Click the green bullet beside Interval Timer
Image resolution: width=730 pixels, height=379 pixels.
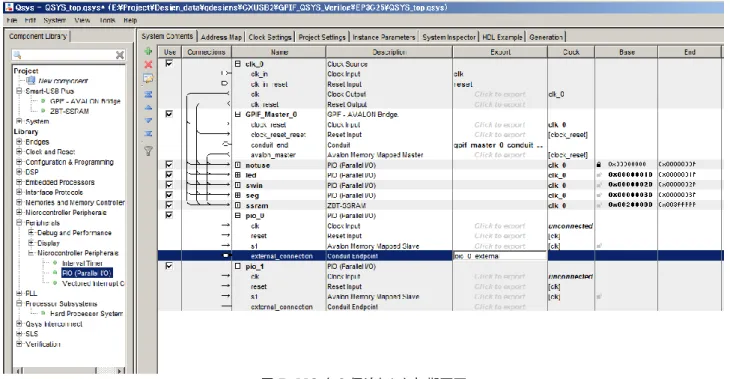(55, 263)
